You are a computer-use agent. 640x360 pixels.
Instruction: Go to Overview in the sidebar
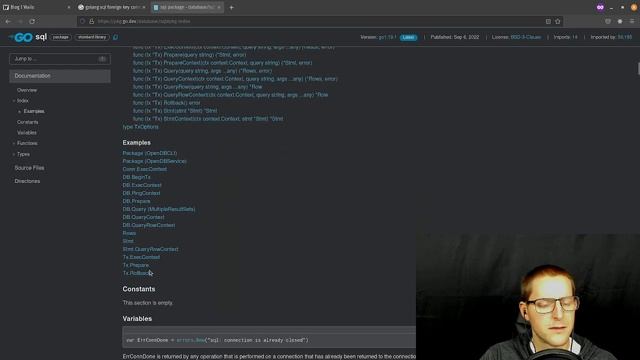(x=27, y=90)
